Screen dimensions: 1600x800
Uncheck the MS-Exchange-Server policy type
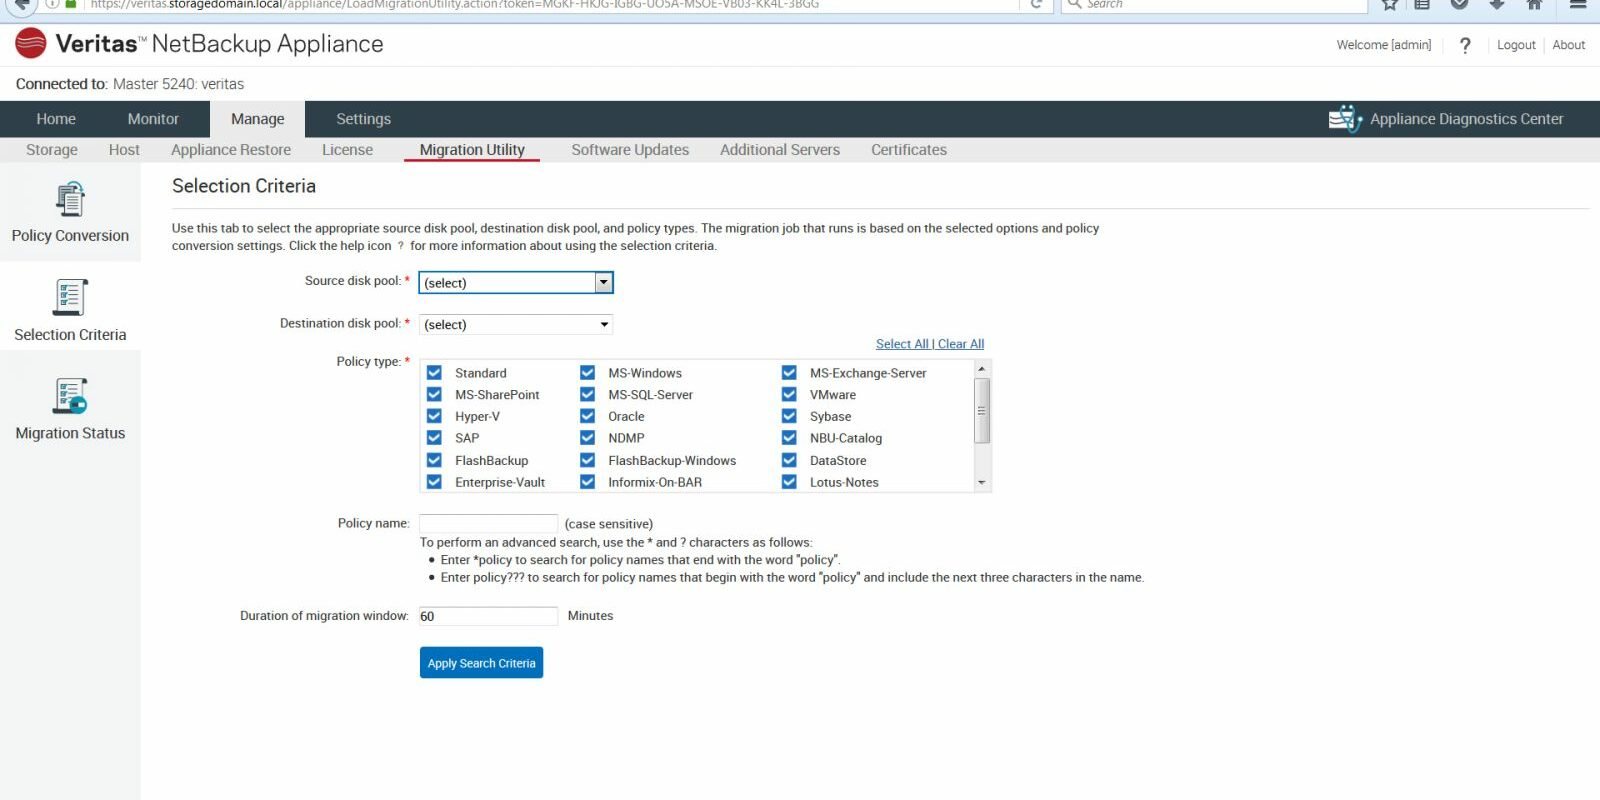(789, 372)
